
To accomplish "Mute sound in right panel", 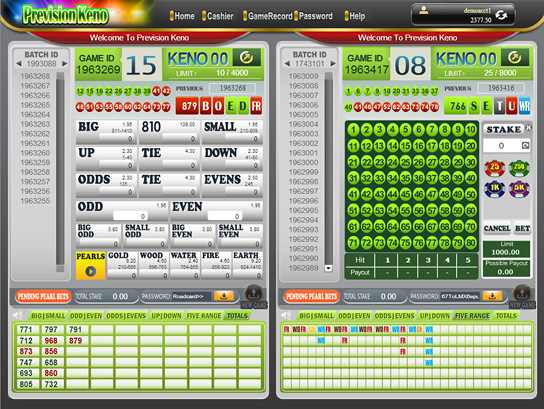I will [x=286, y=315].
